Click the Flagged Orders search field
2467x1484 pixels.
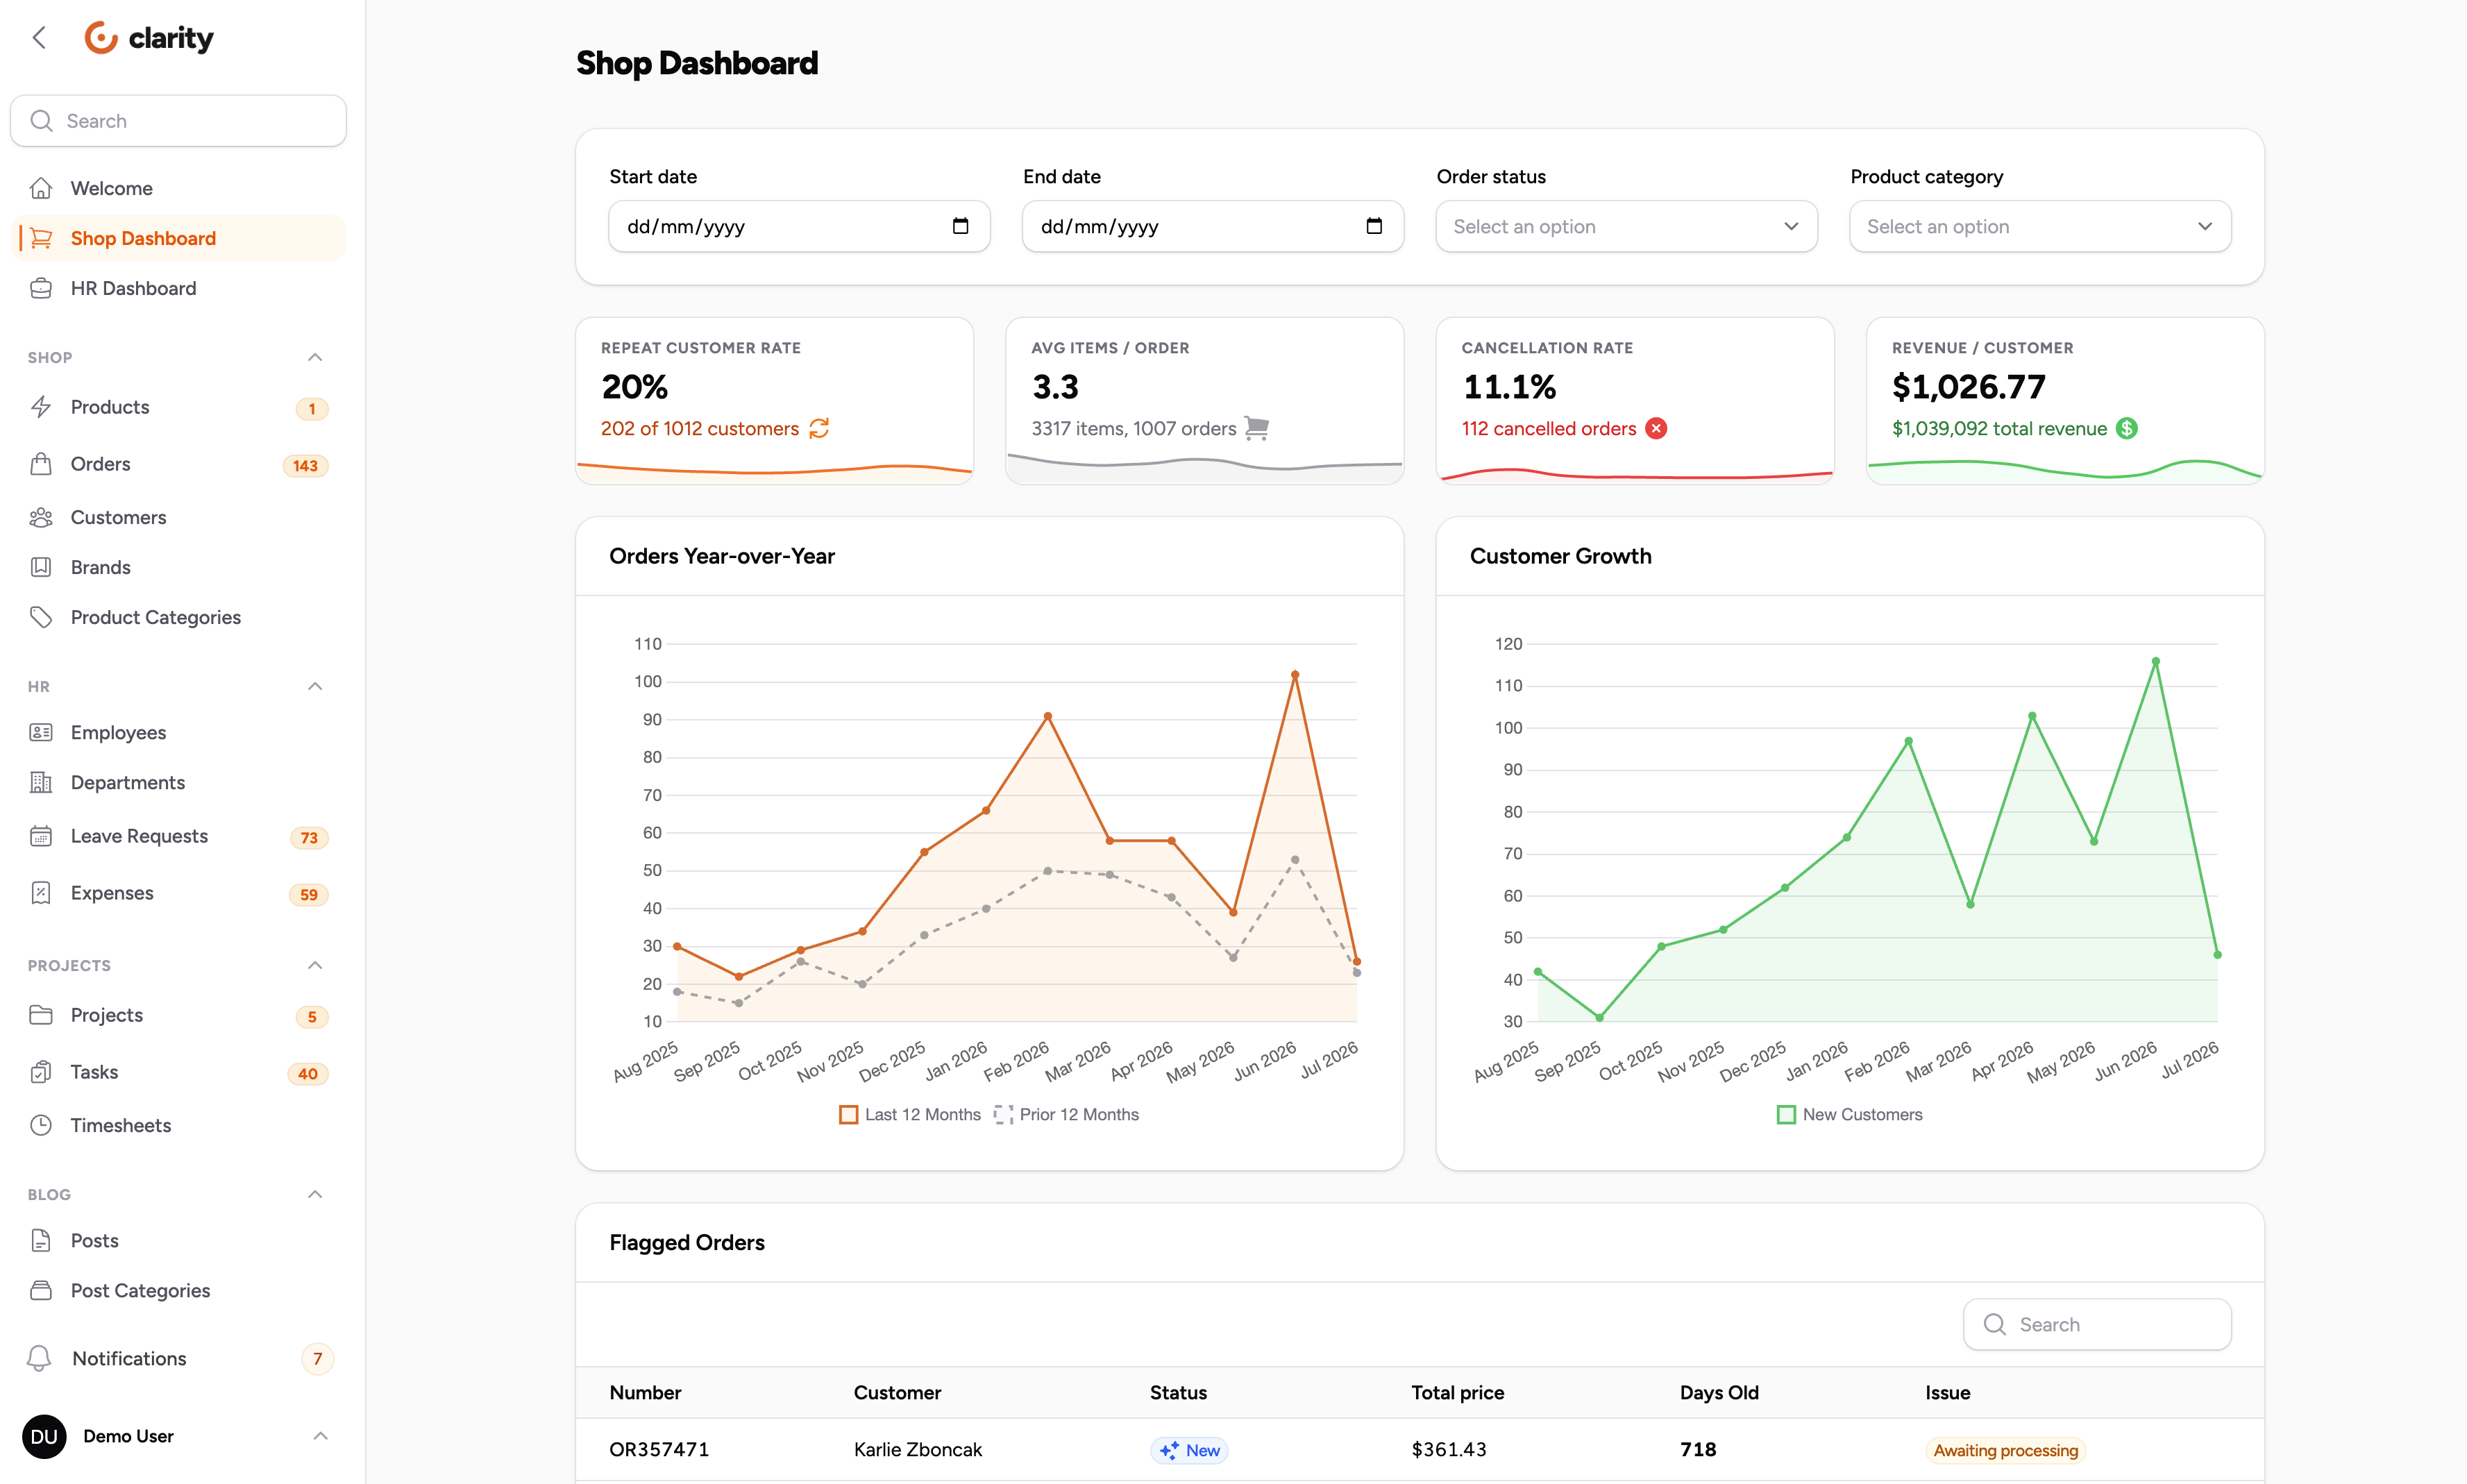2097,1324
